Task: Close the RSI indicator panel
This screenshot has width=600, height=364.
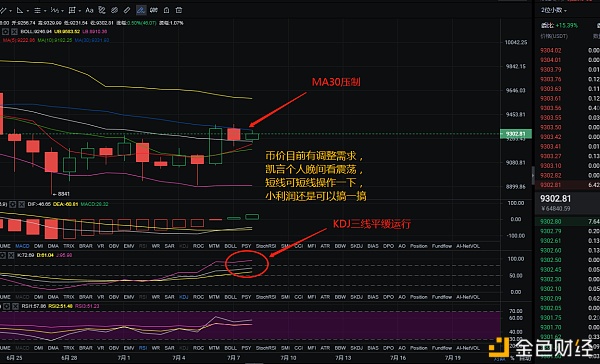Action: coord(15,306)
